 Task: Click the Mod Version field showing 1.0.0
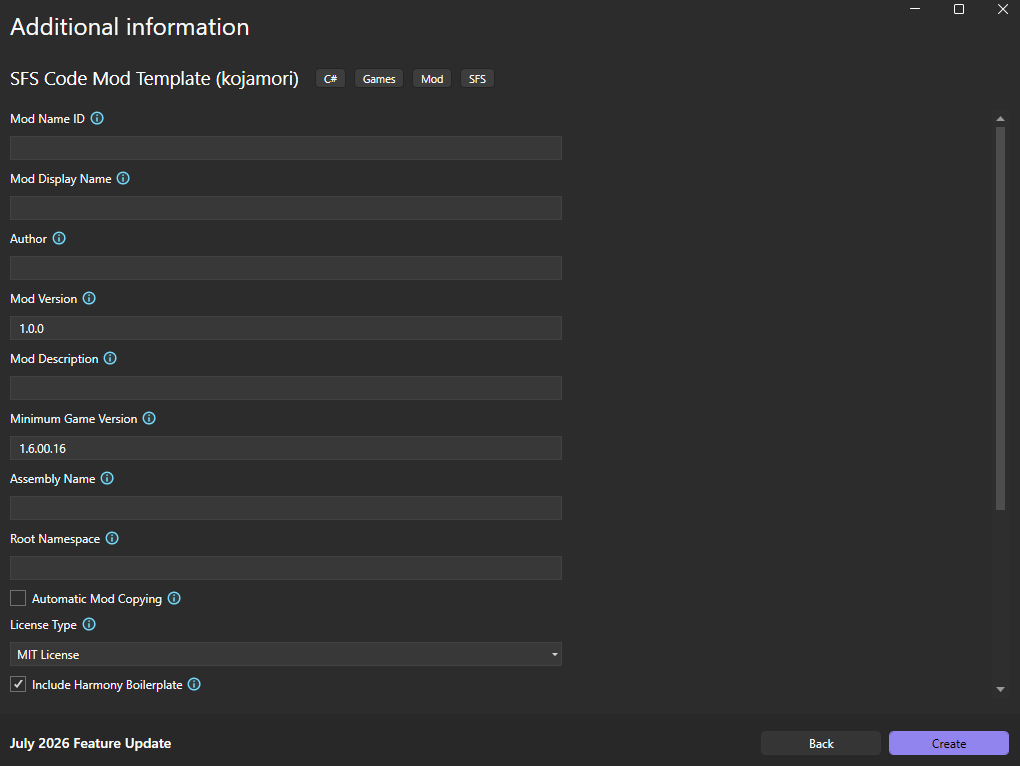tap(286, 328)
